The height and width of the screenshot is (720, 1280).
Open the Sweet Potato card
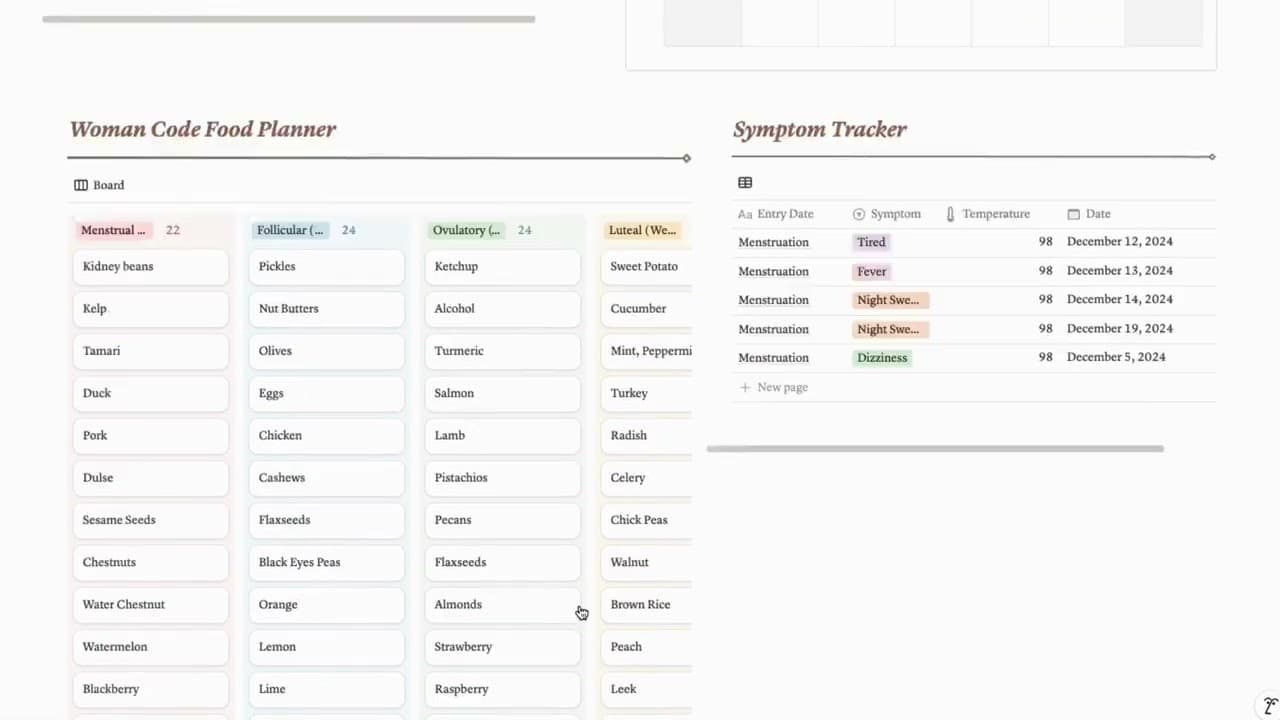[x=647, y=267]
